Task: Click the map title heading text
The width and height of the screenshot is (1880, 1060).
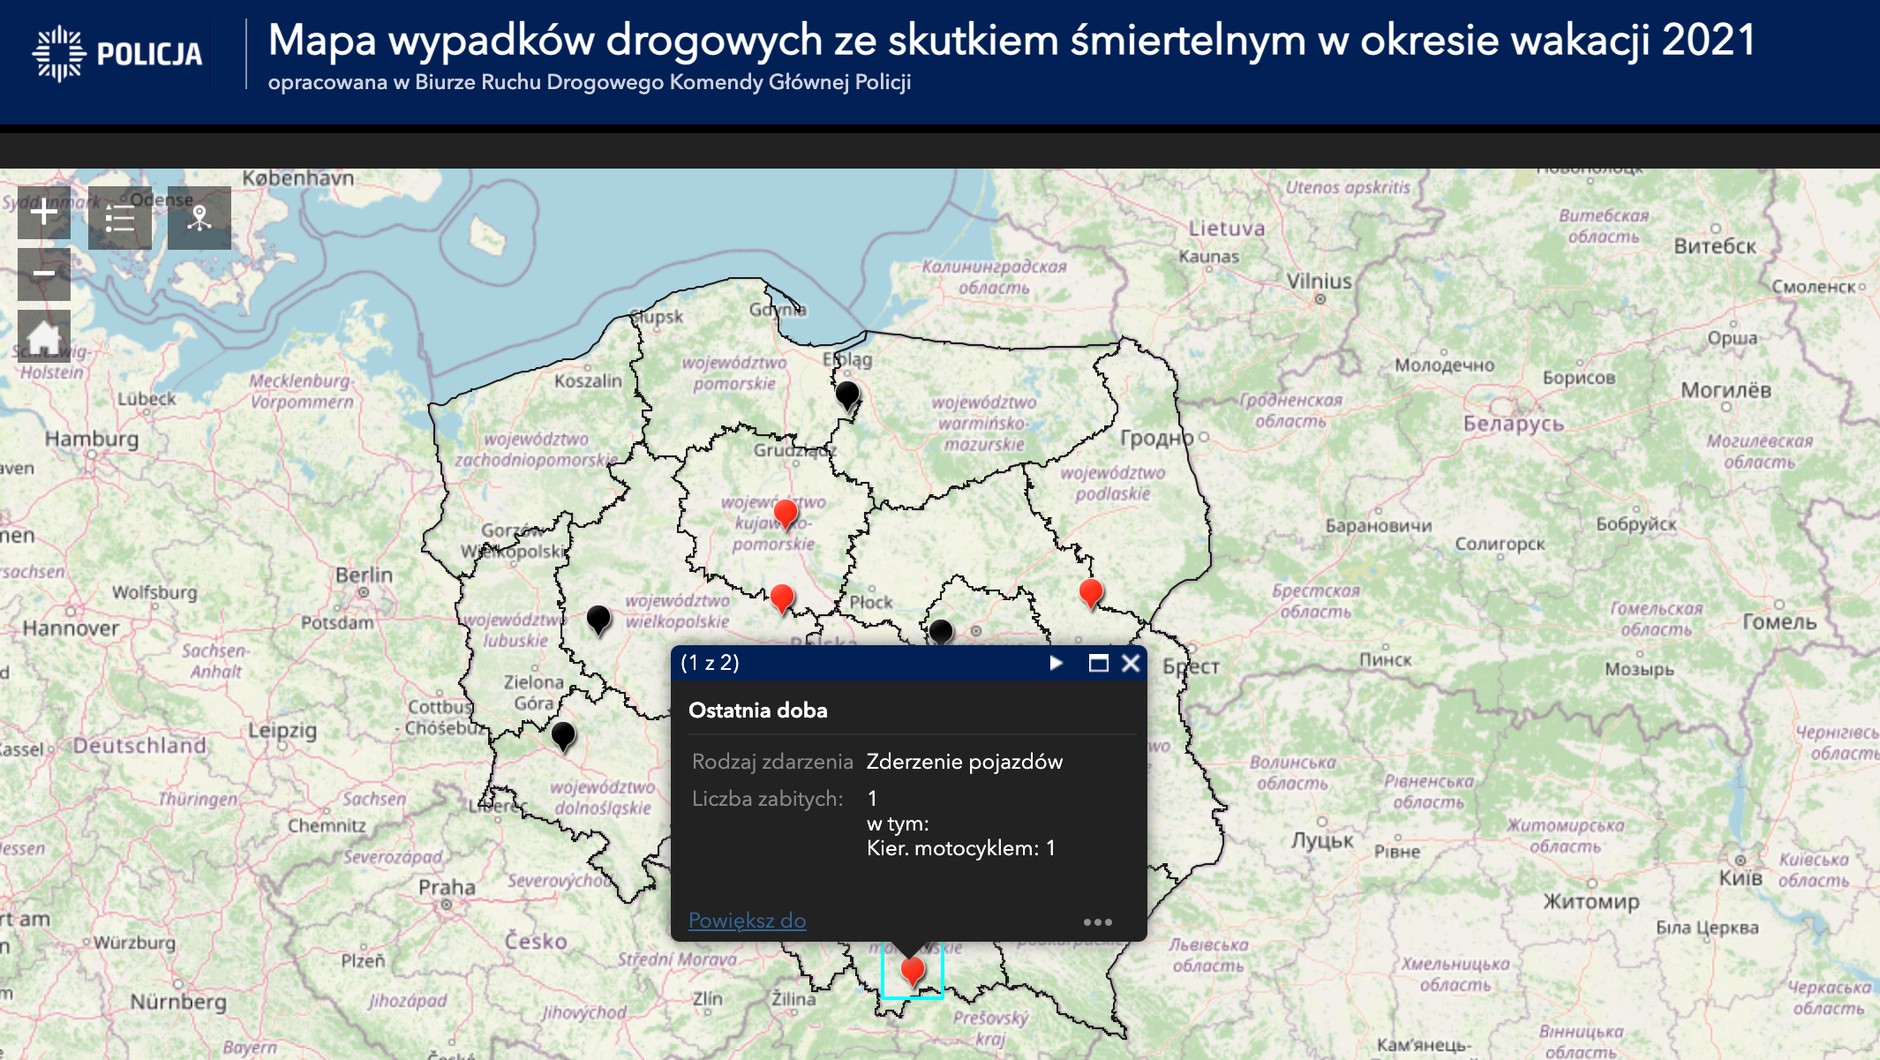Action: click(x=1012, y=41)
